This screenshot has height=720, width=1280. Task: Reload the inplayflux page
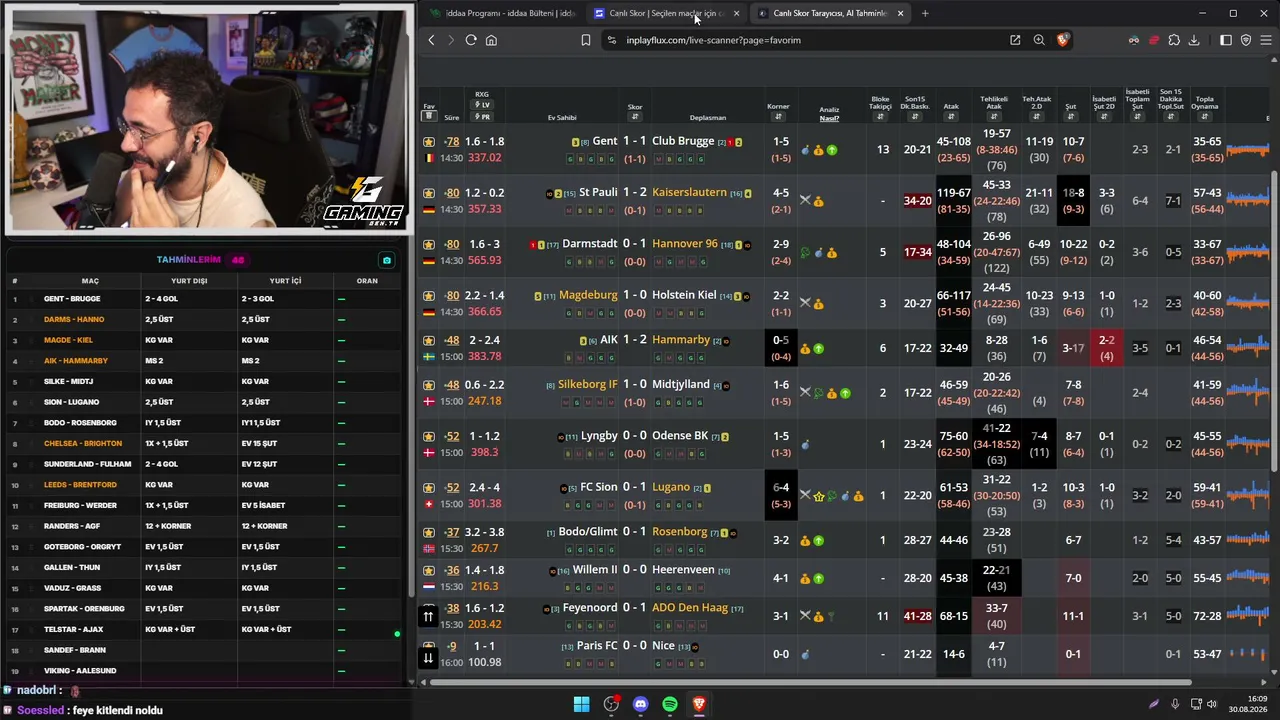coord(471,40)
